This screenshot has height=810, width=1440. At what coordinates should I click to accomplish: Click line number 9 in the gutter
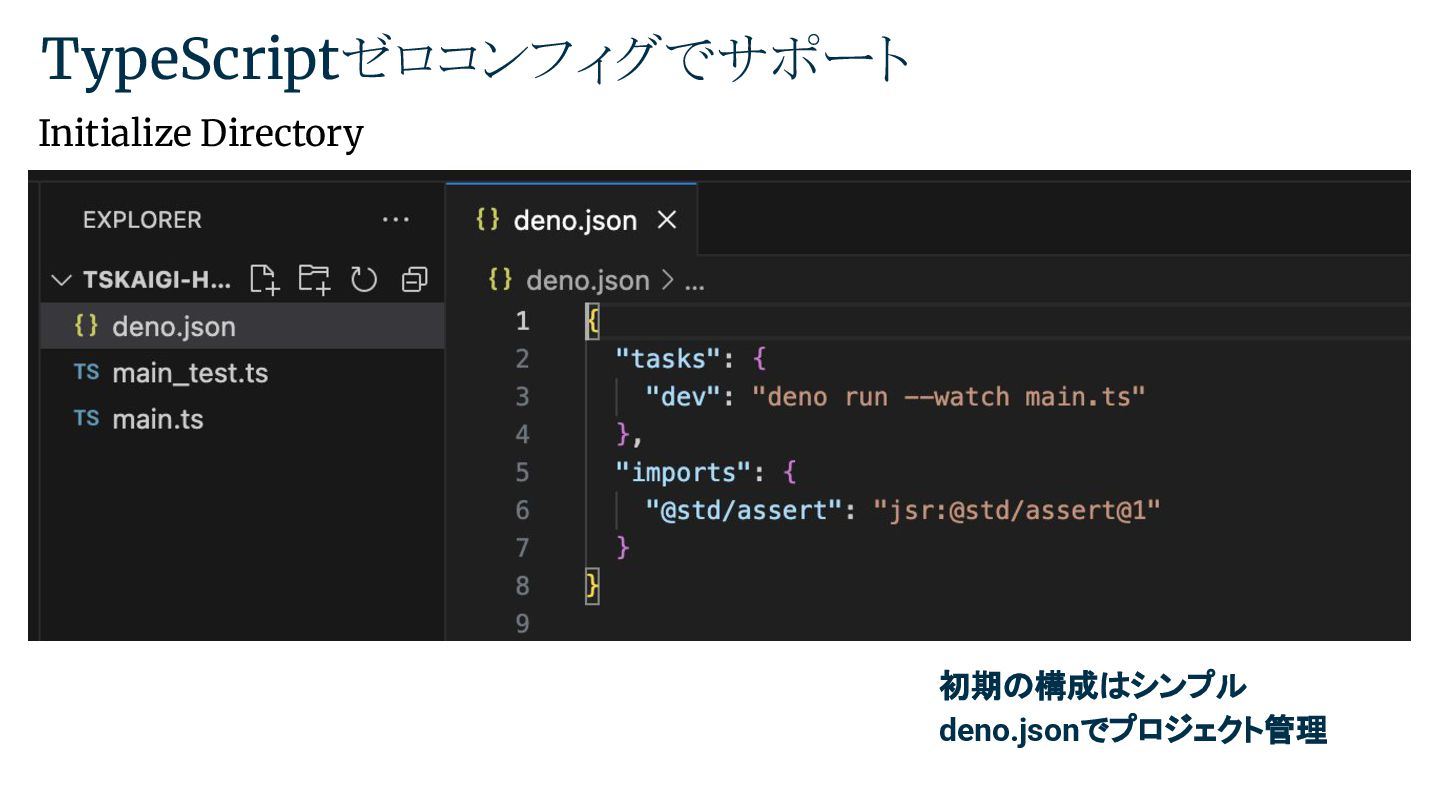click(522, 623)
